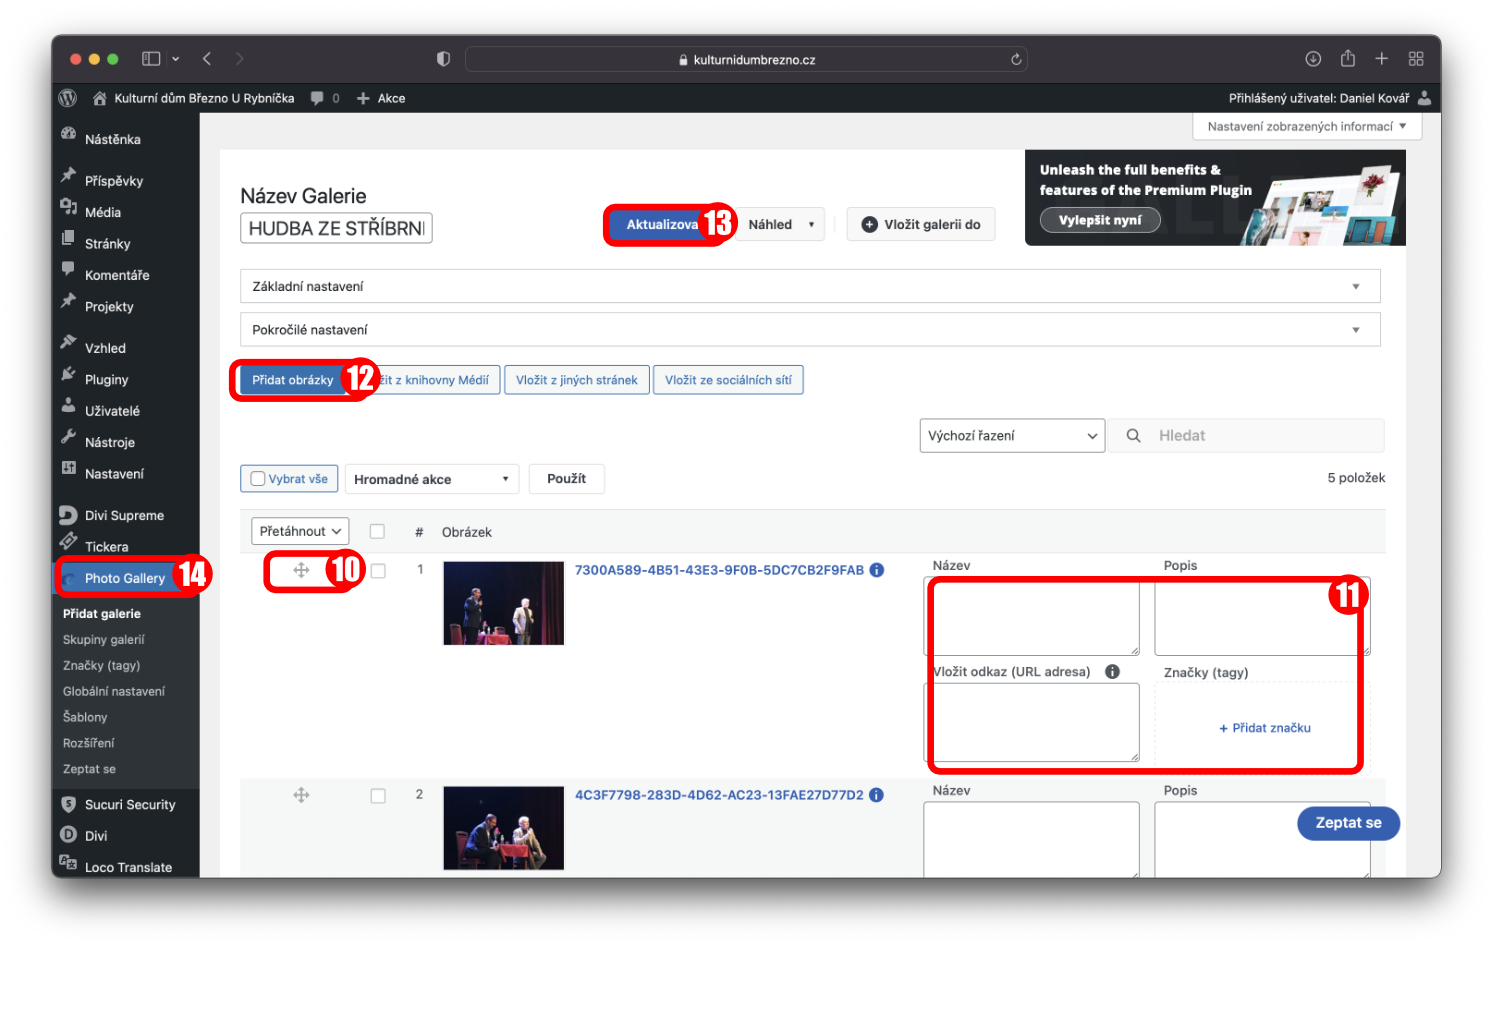Toggle the Vybrat vše checkbox
Image resolution: width=1500 pixels, height=1010 pixels.
(258, 479)
